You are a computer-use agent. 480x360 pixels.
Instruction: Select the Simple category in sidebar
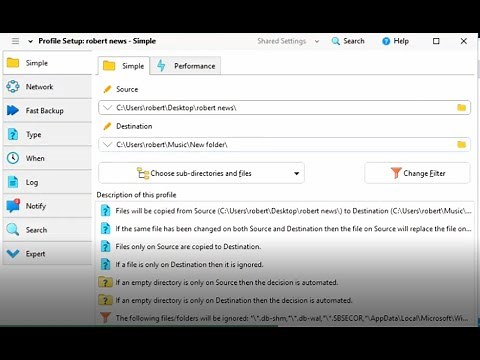47,63
